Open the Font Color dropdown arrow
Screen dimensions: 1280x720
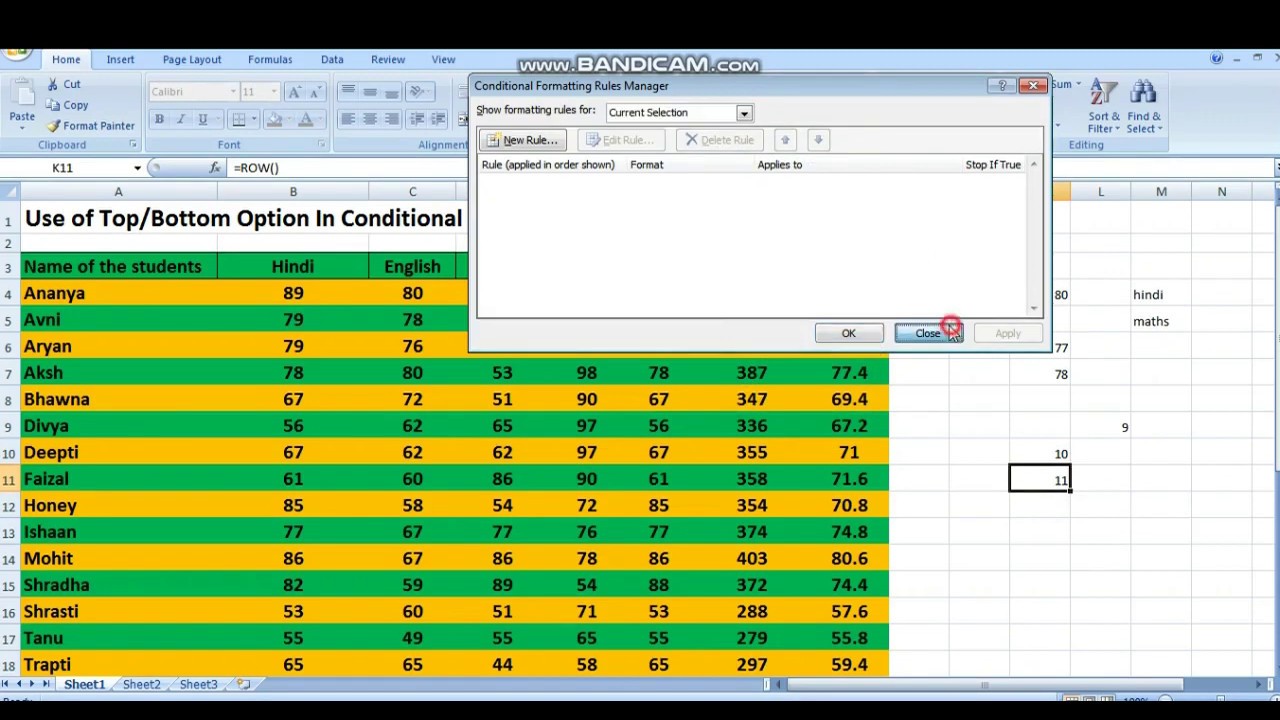point(320,120)
